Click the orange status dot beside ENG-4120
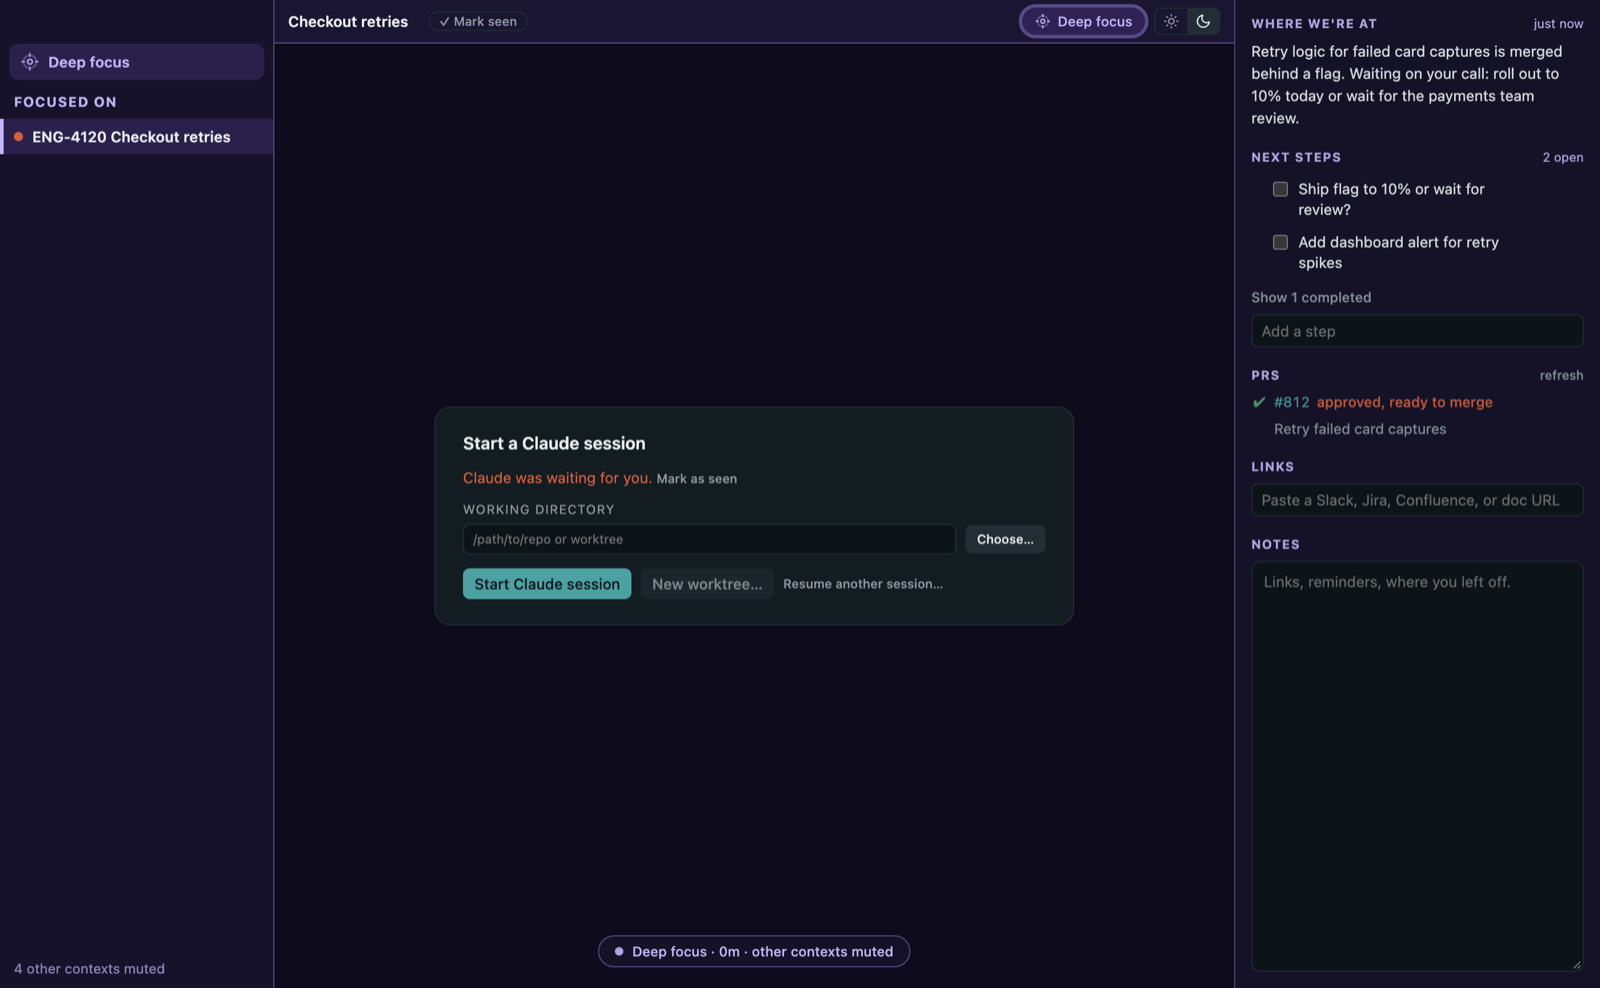Image resolution: width=1600 pixels, height=988 pixels. pyautogui.click(x=18, y=137)
